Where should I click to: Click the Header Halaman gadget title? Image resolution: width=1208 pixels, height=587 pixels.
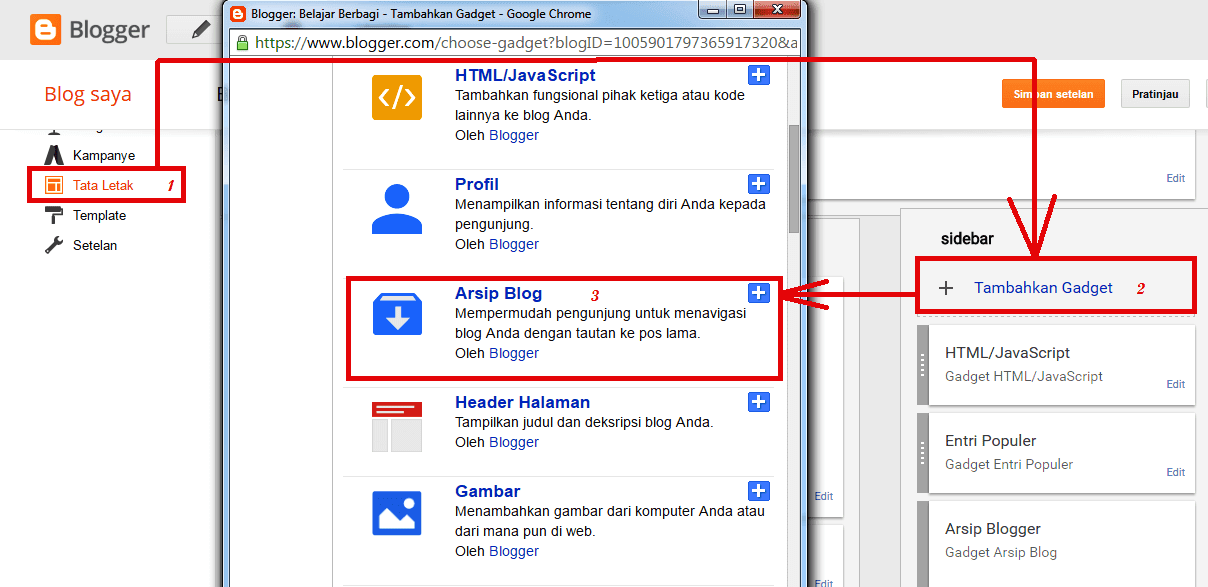(522, 402)
